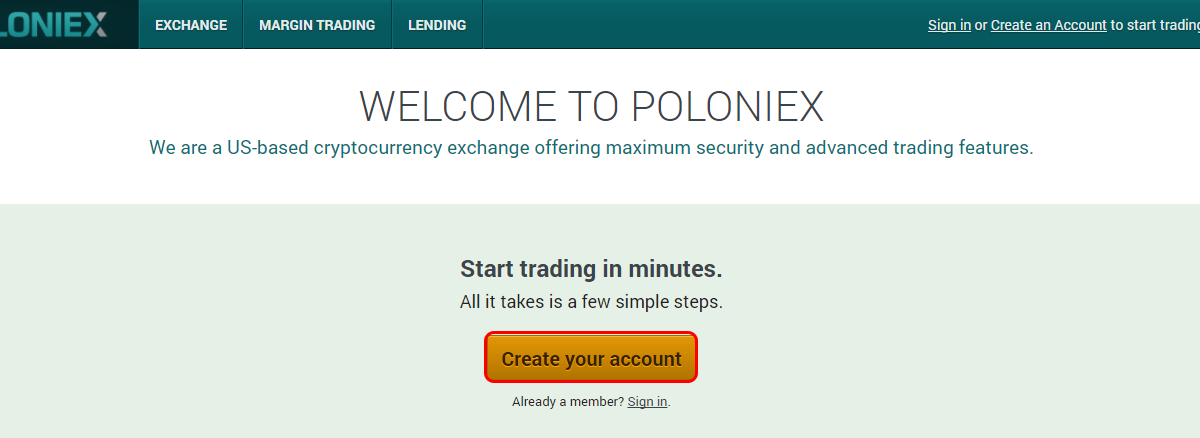Click Sign in link below Already a member
1200x438 pixels.
647,401
